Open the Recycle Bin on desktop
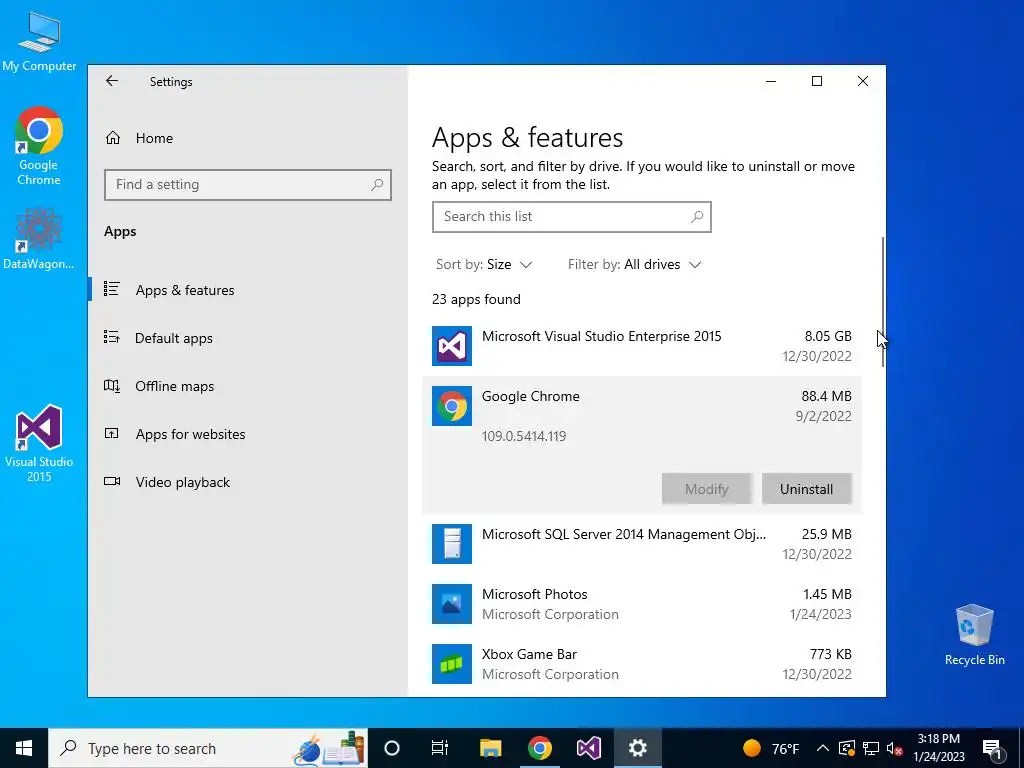This screenshot has height=768, width=1024. 974,635
